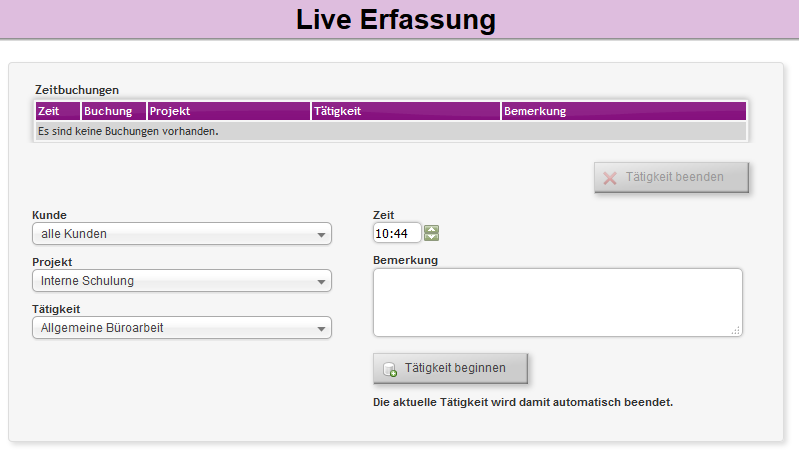Click the Live Erfassung page title
Screen dimensions: 799x459
tap(396, 20)
